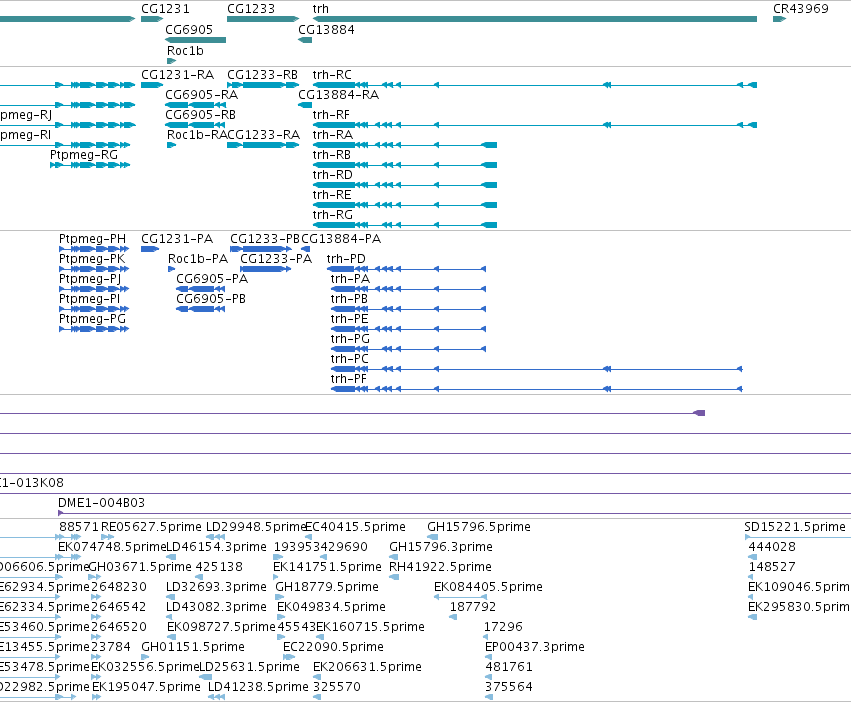Click the CG1233-RB transcript label

pyautogui.click(x=262, y=74)
